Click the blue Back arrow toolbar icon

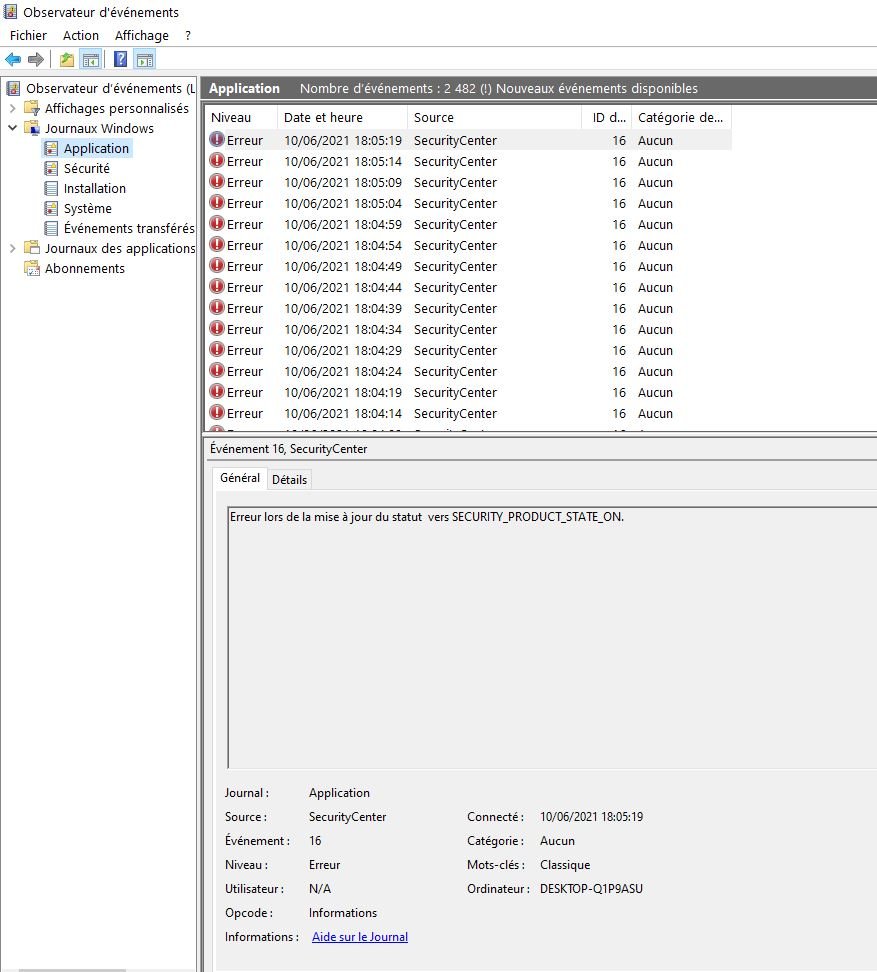tap(13, 59)
